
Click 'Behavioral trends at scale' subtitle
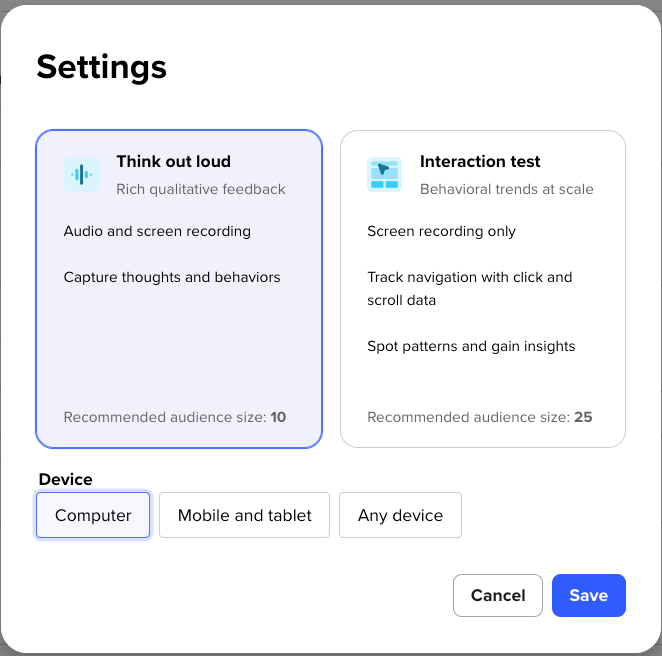pyautogui.click(x=507, y=189)
